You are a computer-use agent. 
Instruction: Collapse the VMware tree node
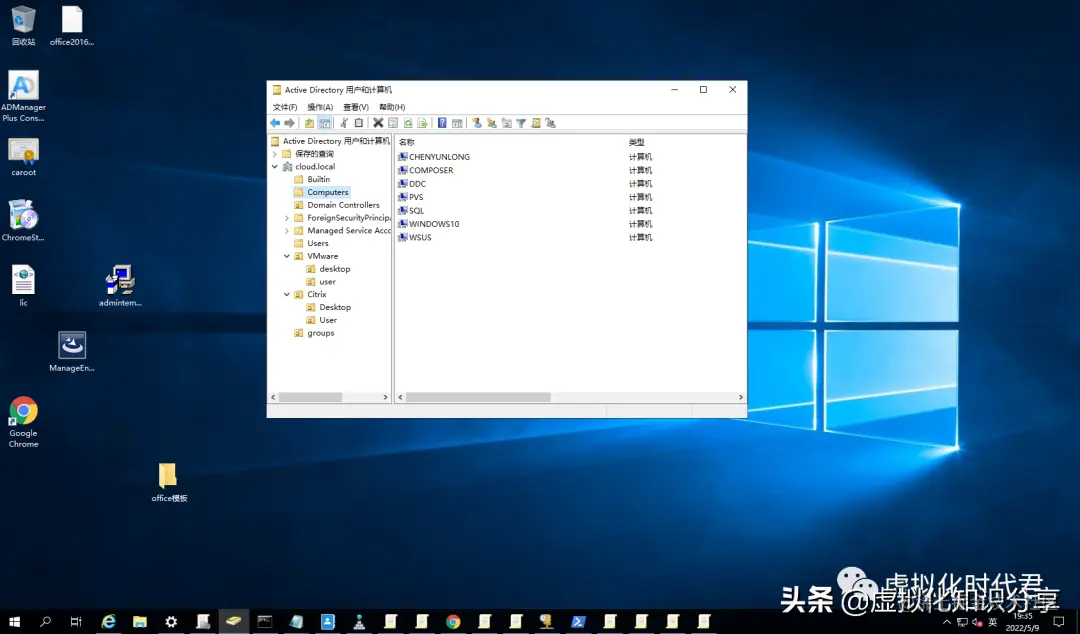tap(286, 255)
